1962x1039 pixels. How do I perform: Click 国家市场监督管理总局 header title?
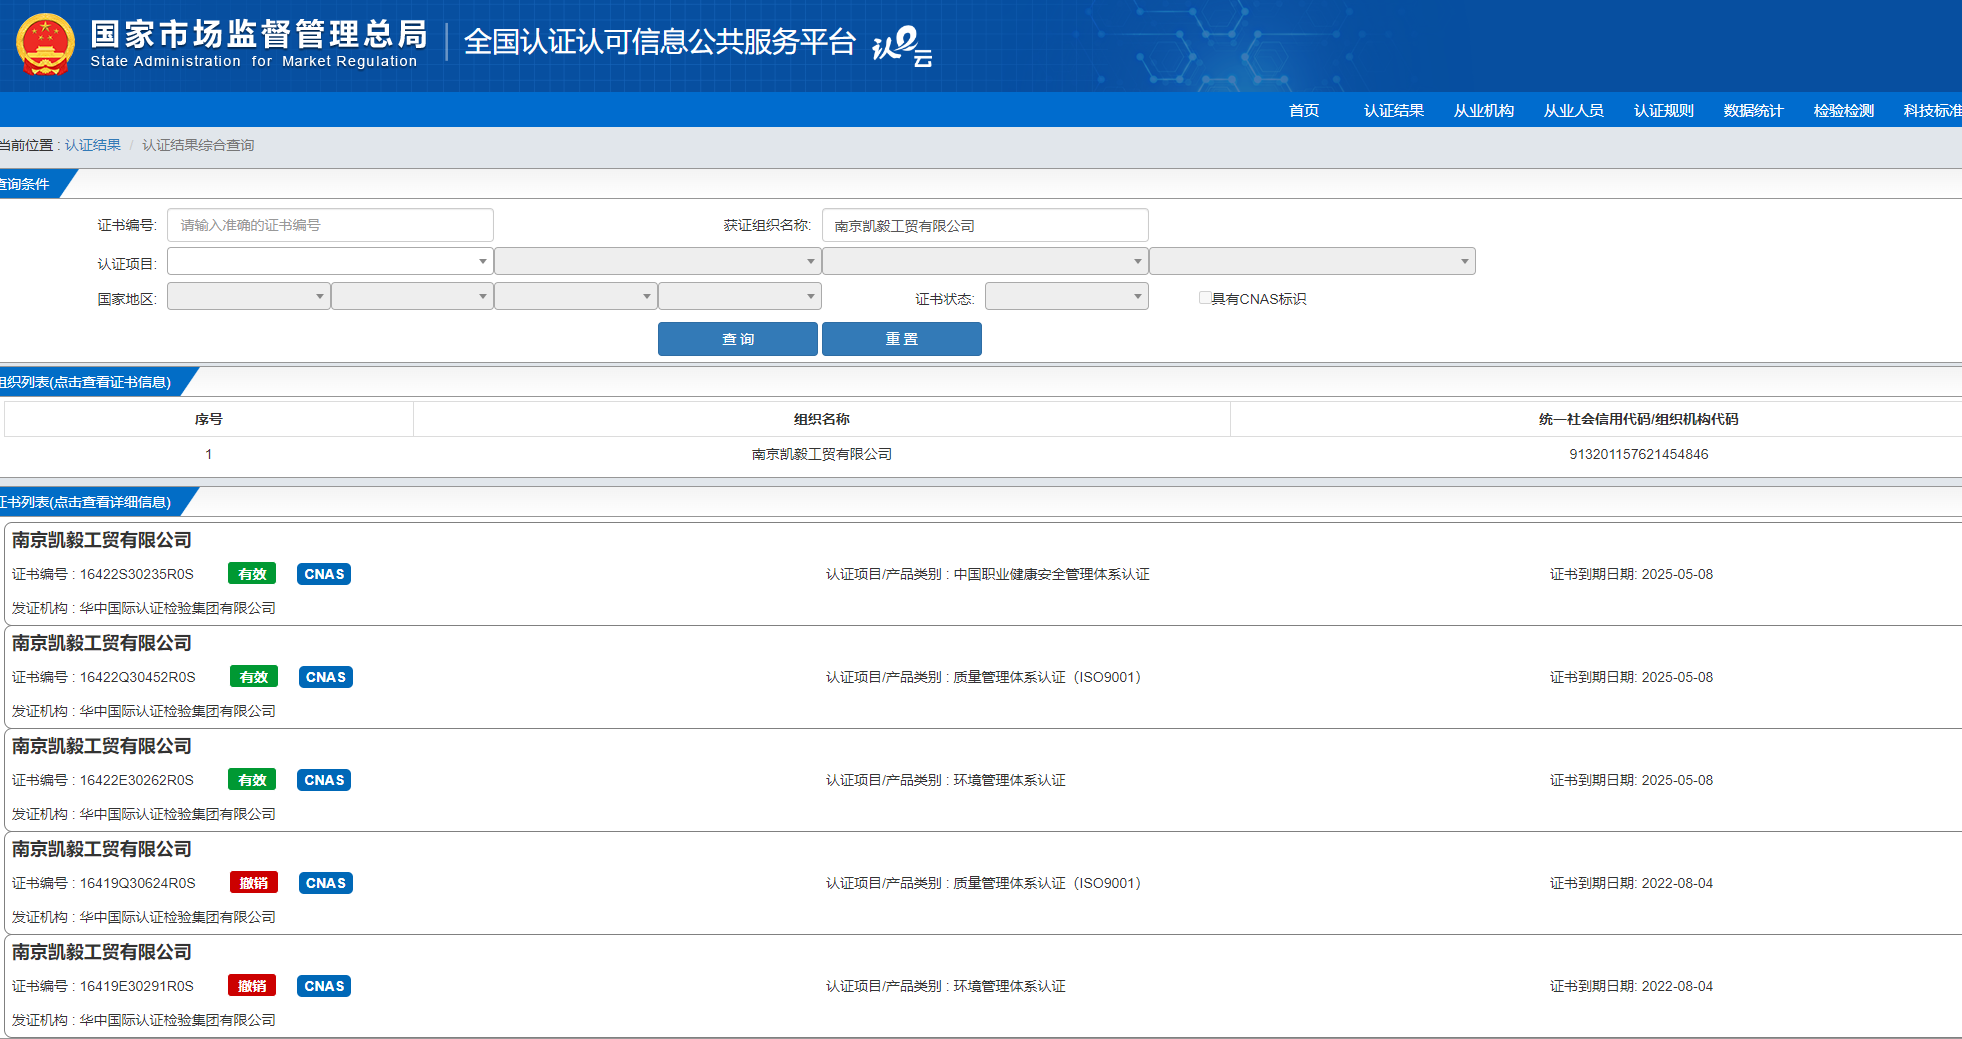click(259, 34)
